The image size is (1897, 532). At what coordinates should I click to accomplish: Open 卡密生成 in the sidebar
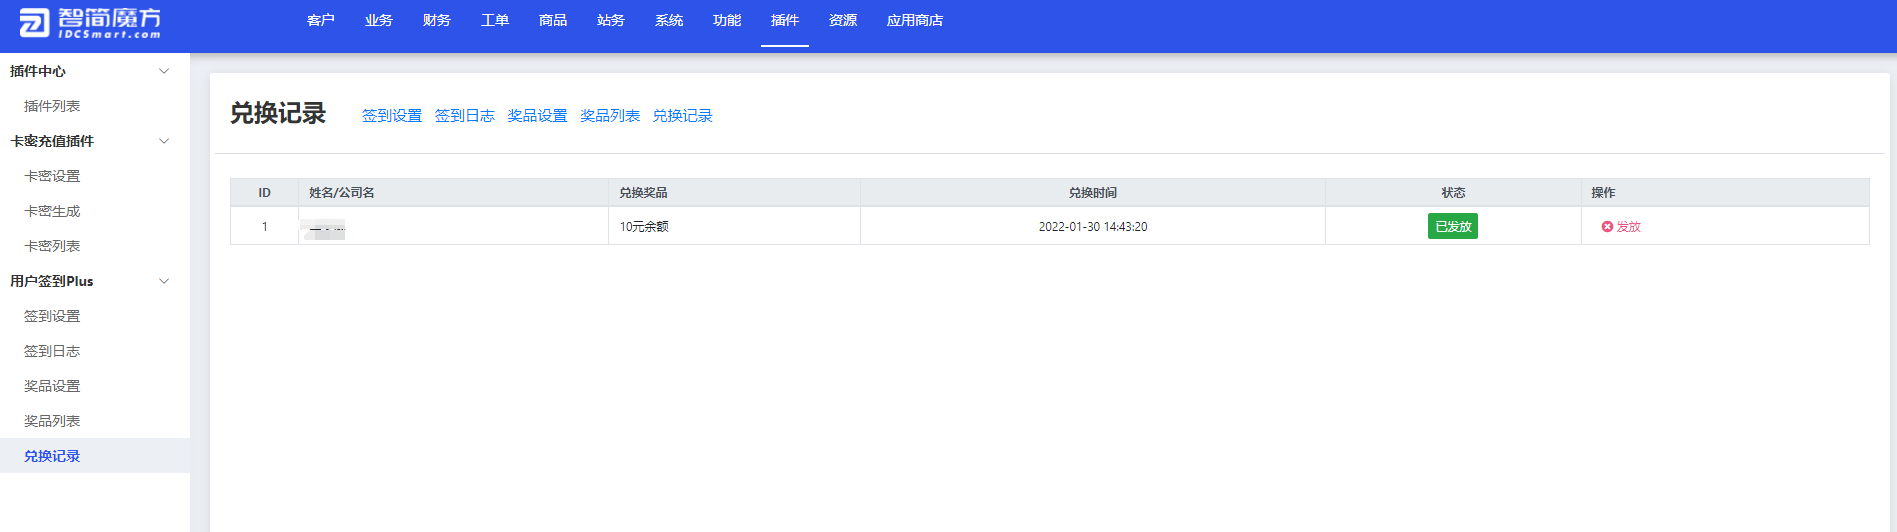tap(52, 211)
